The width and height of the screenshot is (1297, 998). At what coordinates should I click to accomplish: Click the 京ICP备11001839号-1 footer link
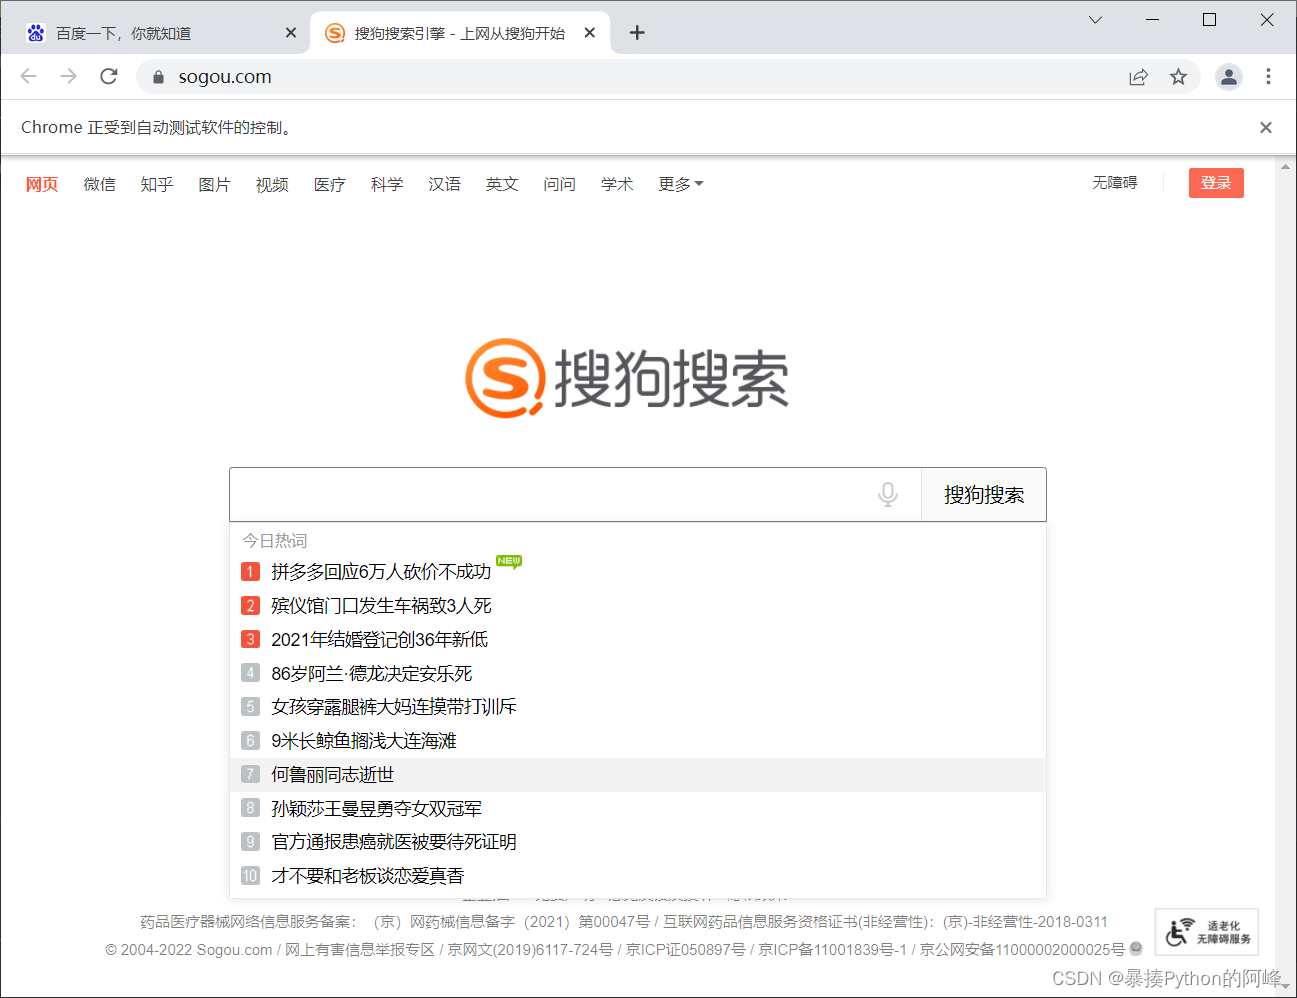pyautogui.click(x=833, y=949)
